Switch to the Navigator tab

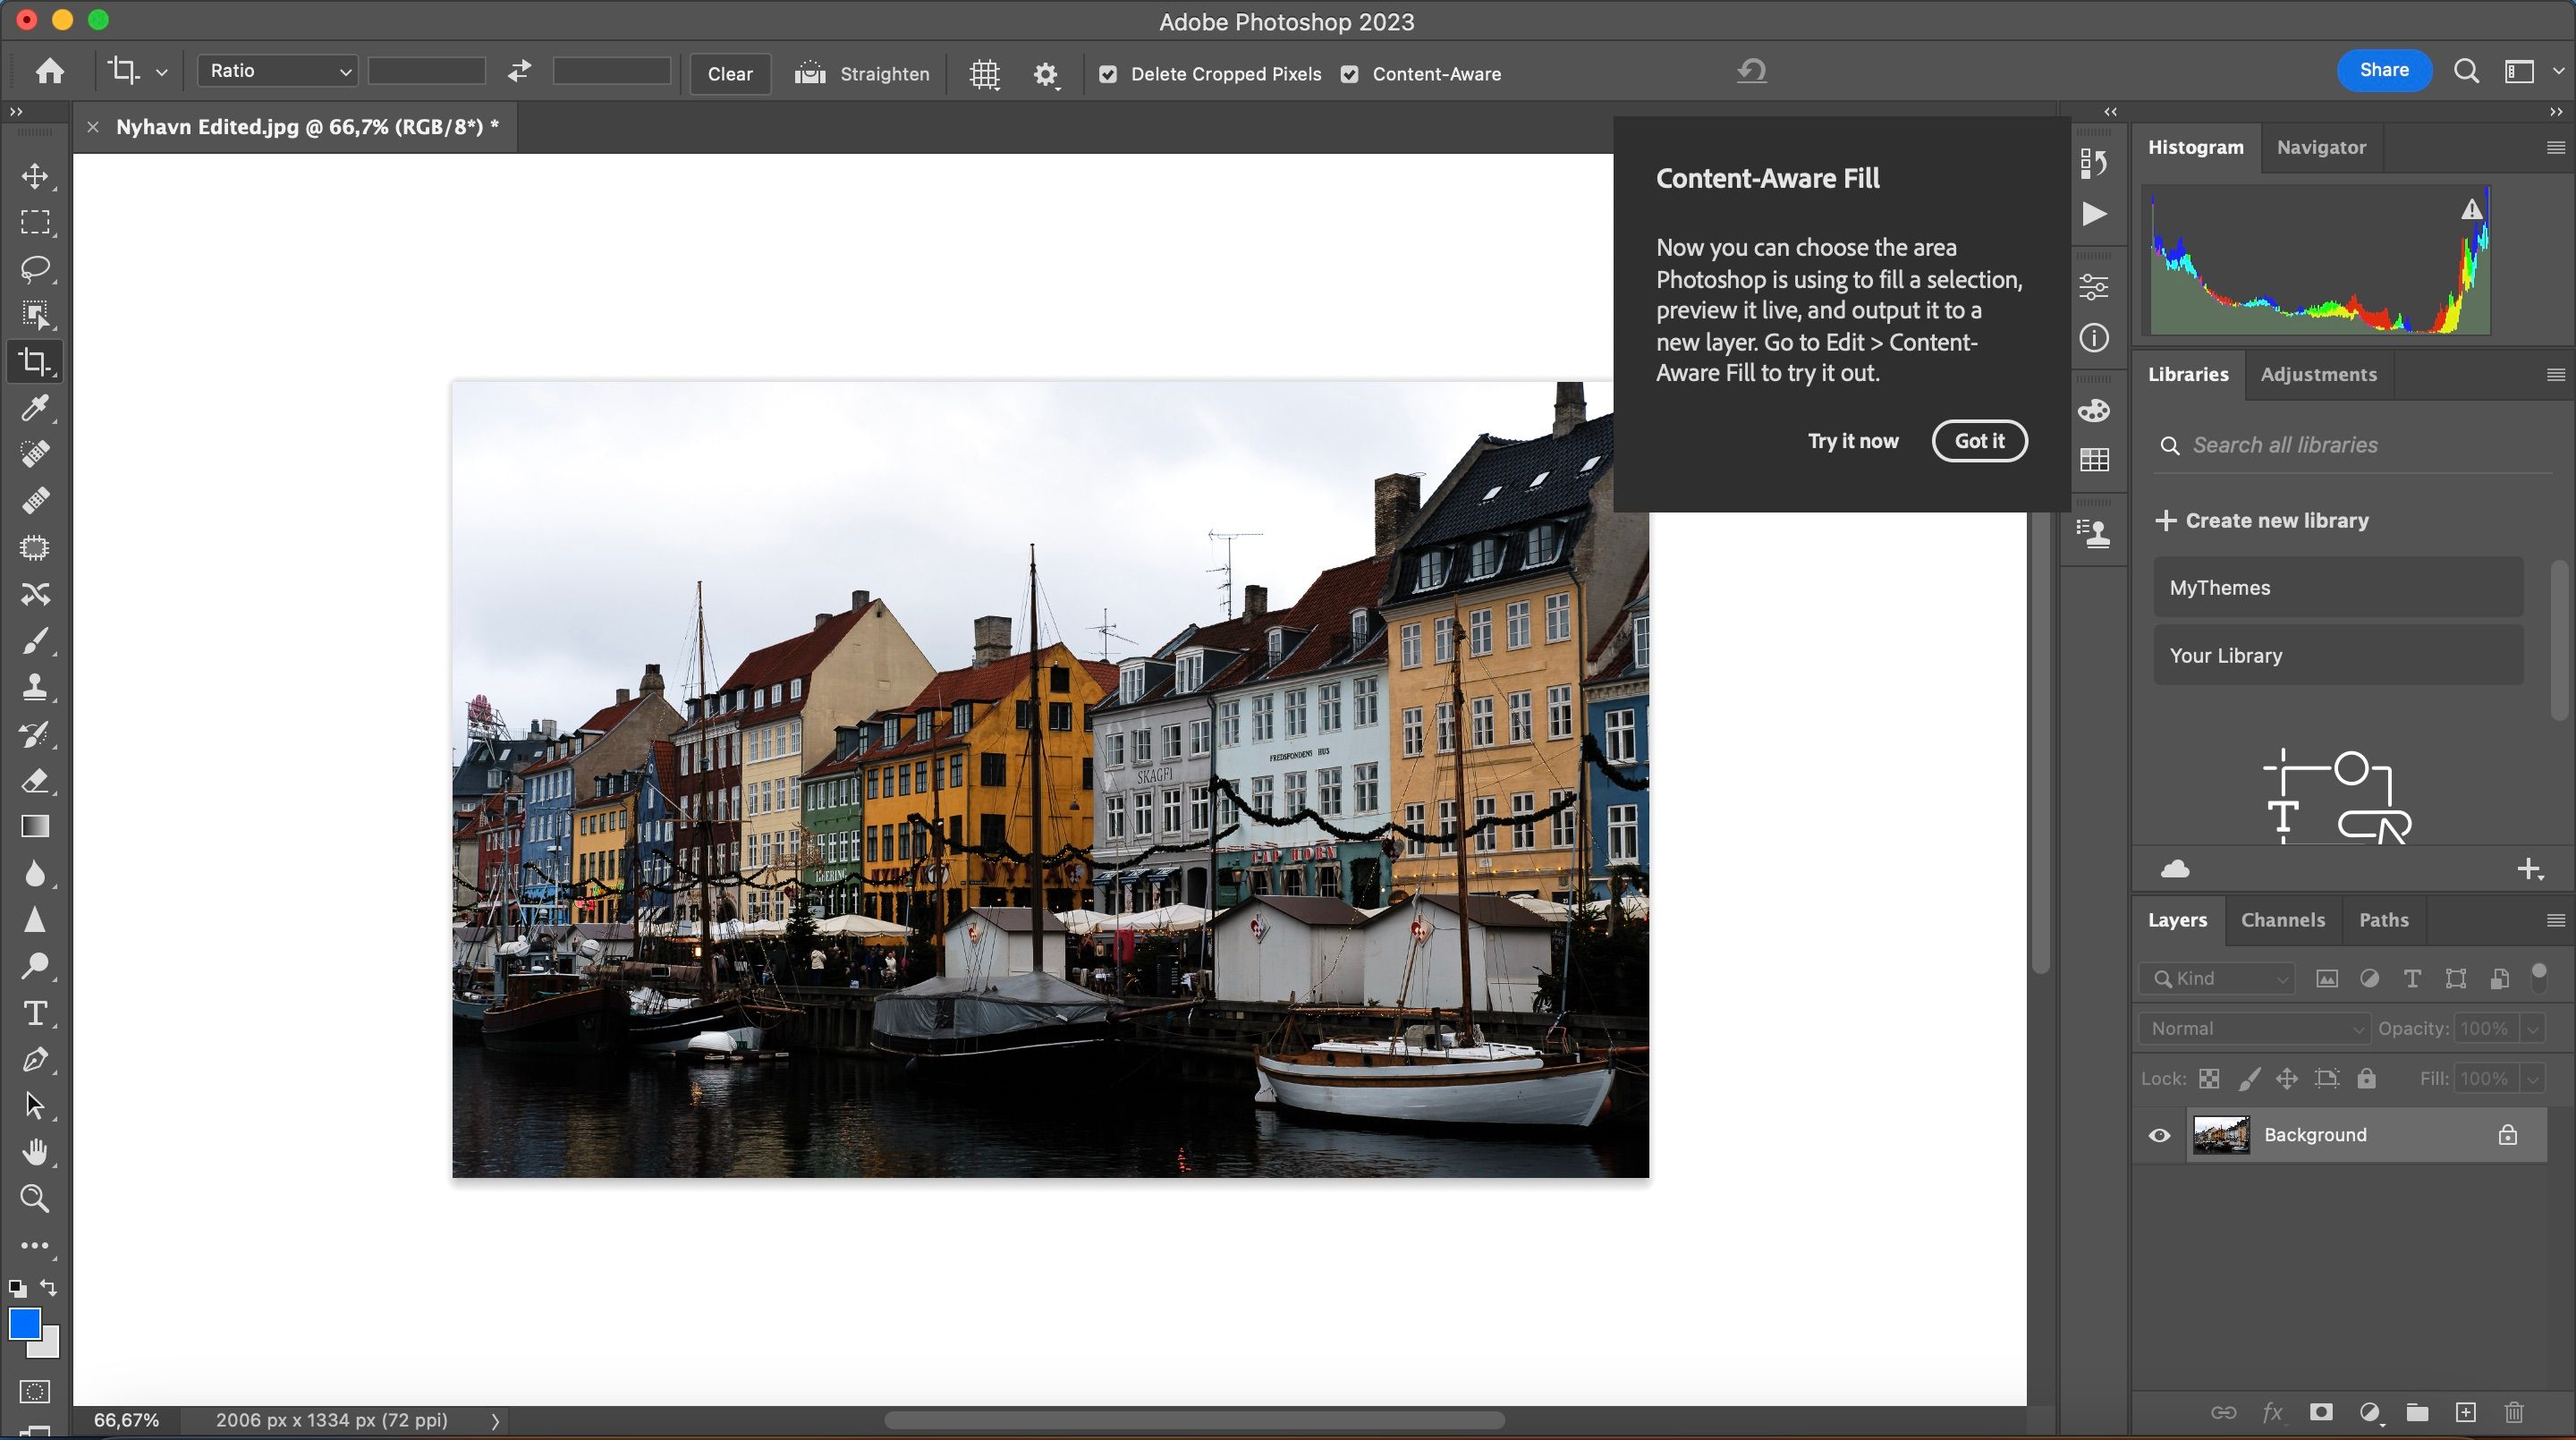(2322, 147)
